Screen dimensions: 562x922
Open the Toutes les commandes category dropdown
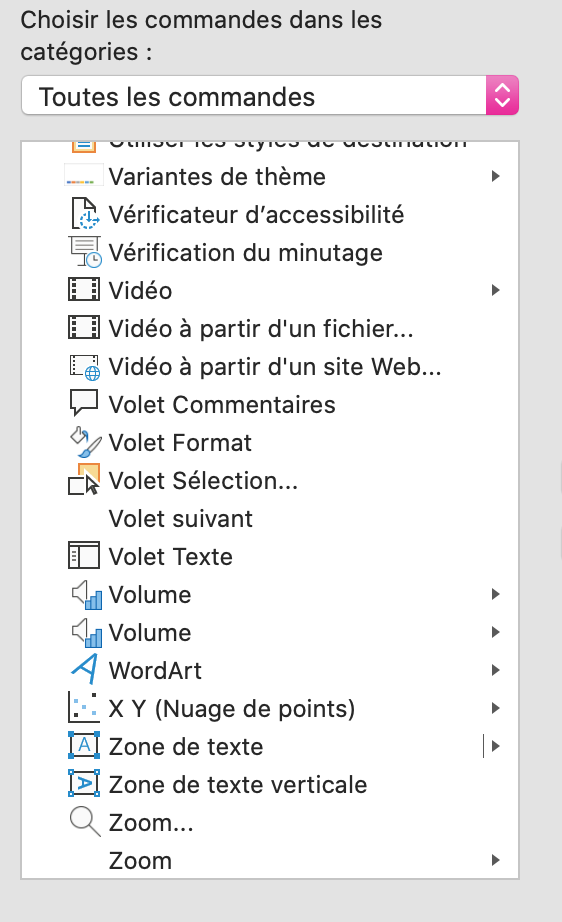270,95
